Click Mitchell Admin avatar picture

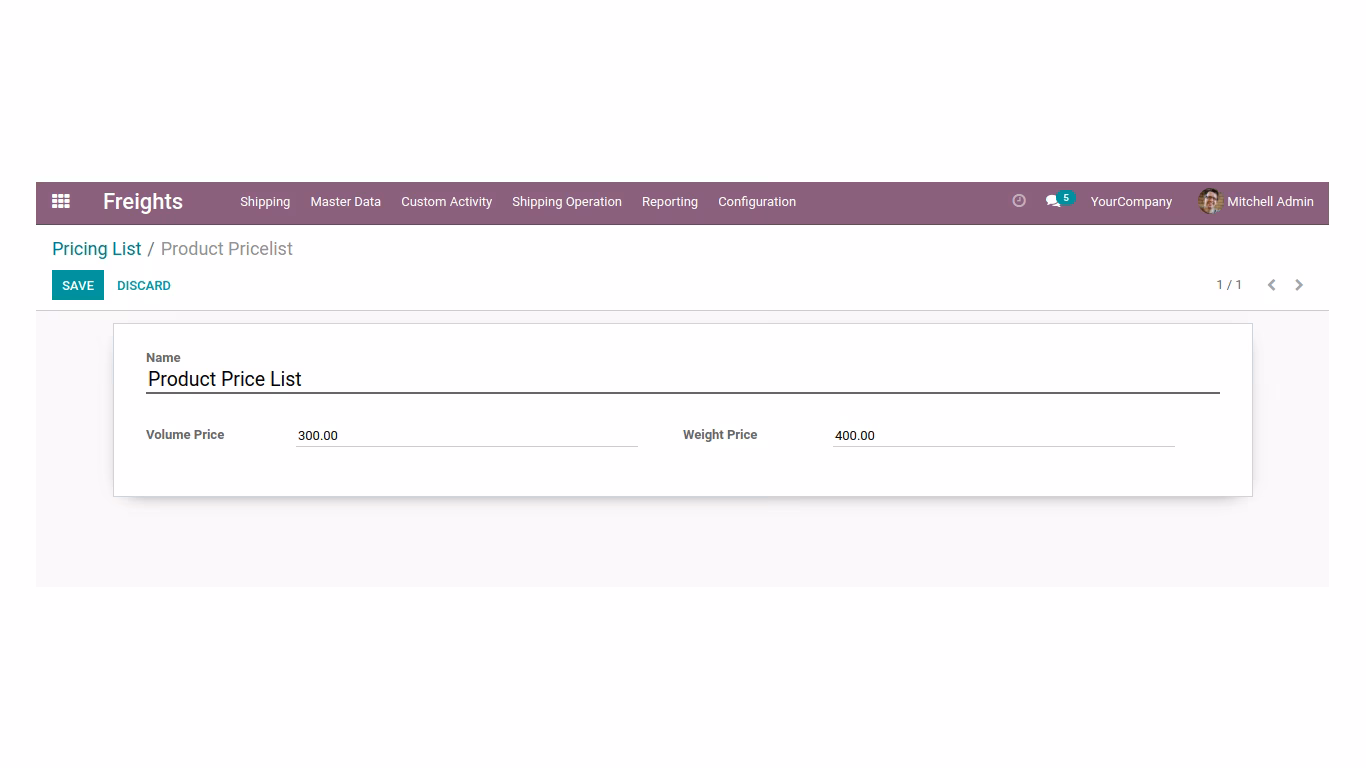(x=1210, y=201)
